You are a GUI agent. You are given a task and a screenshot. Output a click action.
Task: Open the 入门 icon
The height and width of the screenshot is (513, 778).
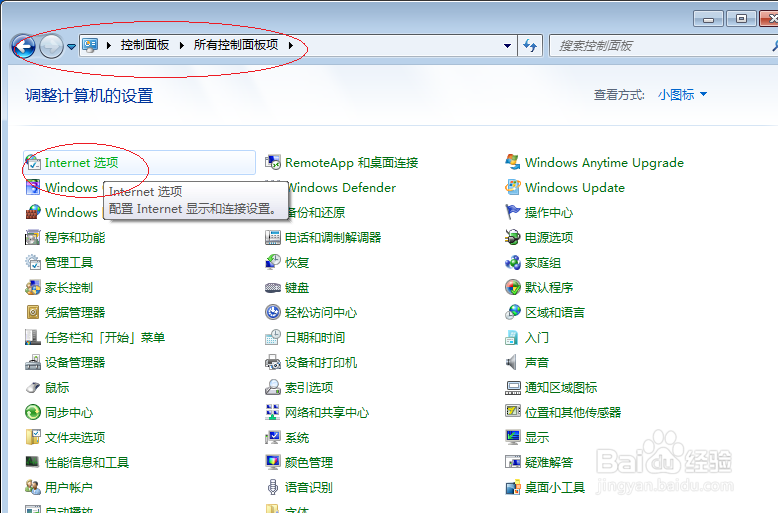point(513,337)
